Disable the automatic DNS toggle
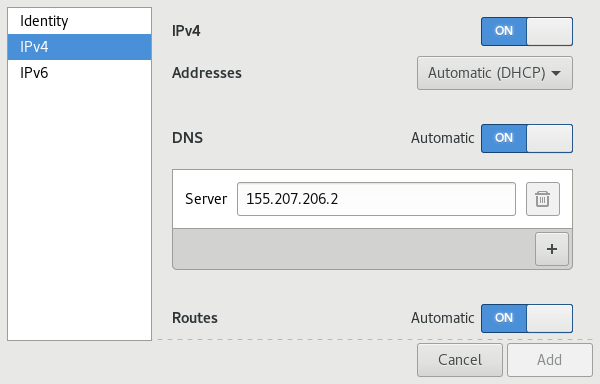 (x=527, y=138)
